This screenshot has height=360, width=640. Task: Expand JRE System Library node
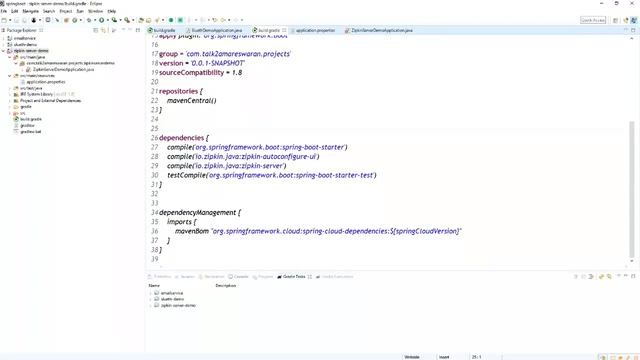(x=10, y=94)
